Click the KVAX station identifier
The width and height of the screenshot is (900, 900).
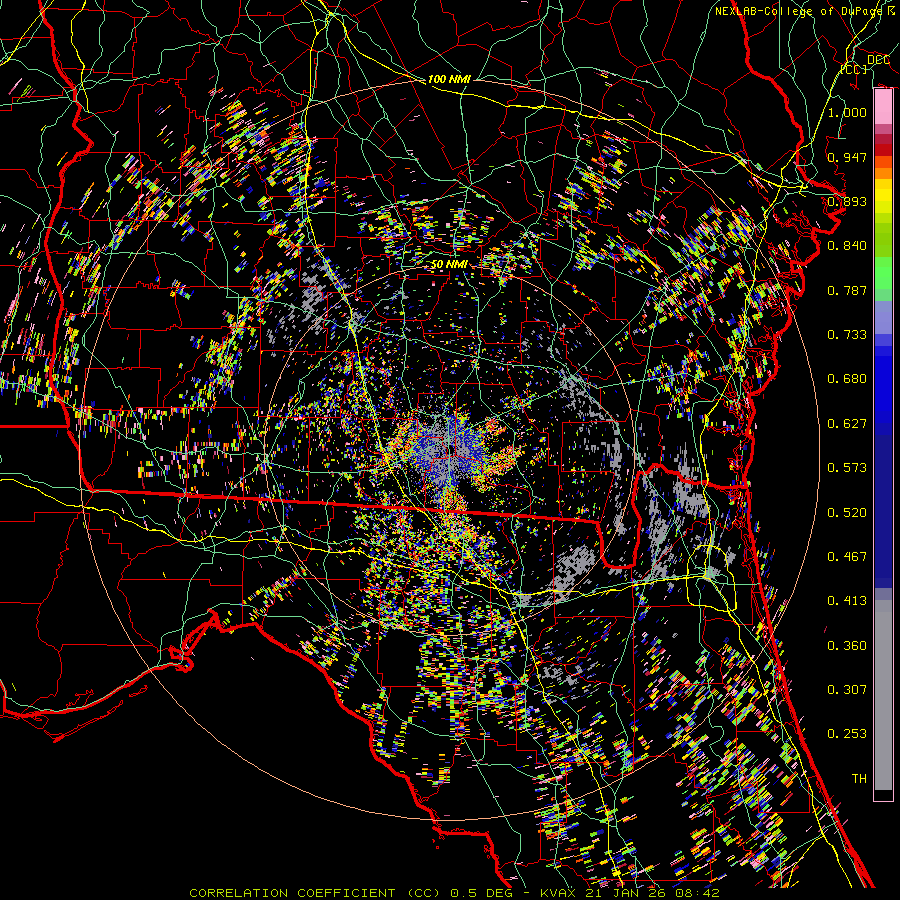[x=558, y=893]
